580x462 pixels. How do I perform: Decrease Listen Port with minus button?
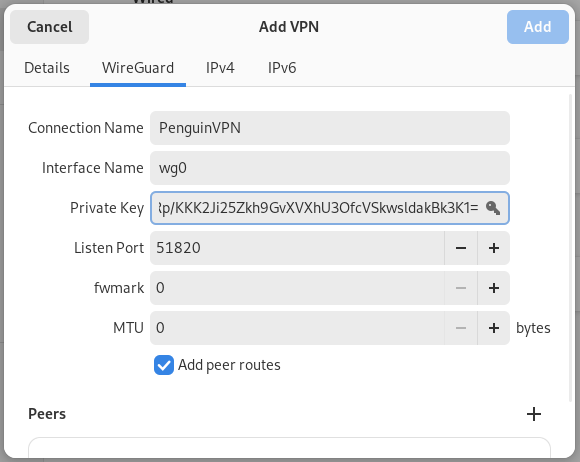[x=461, y=248]
